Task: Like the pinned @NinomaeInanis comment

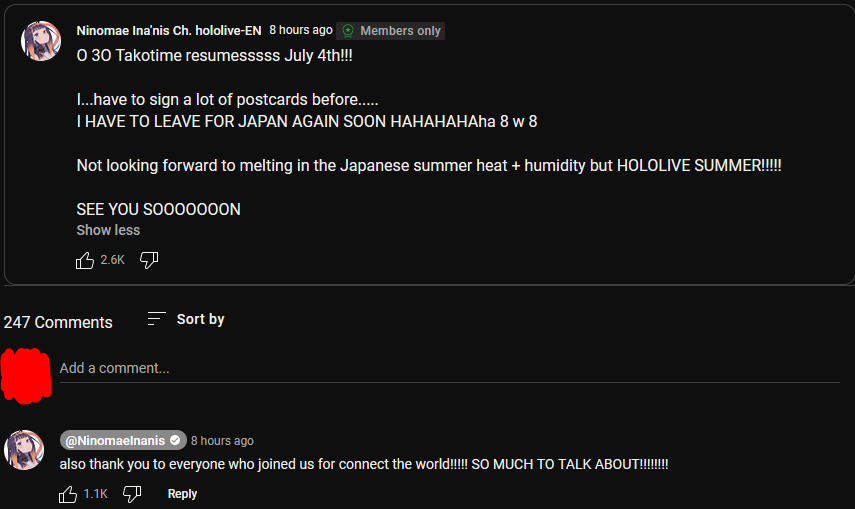Action: (x=68, y=494)
